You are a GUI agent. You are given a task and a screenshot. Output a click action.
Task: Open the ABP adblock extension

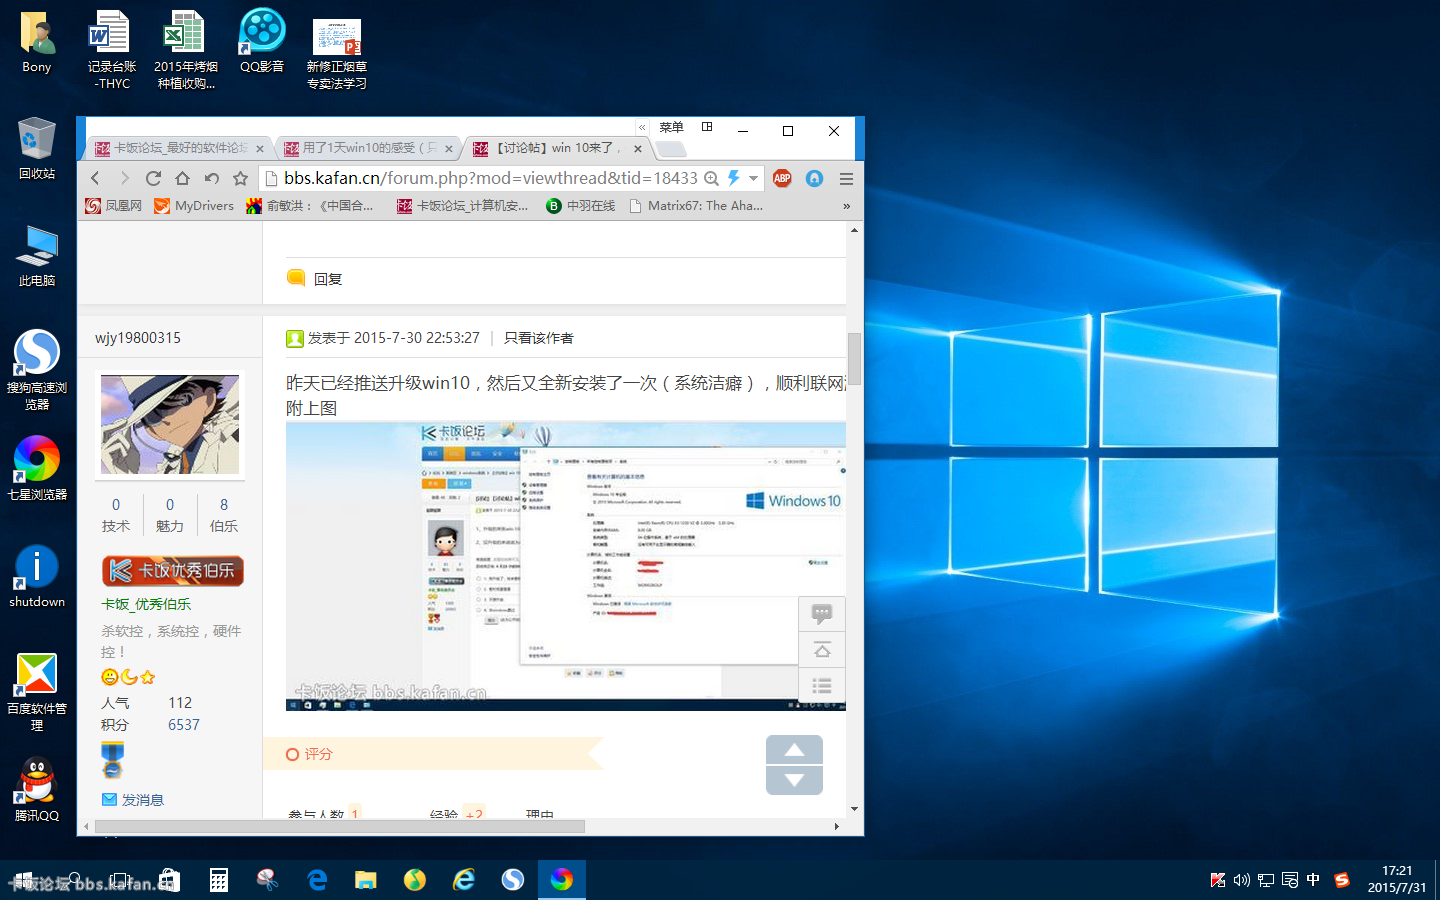tap(782, 178)
